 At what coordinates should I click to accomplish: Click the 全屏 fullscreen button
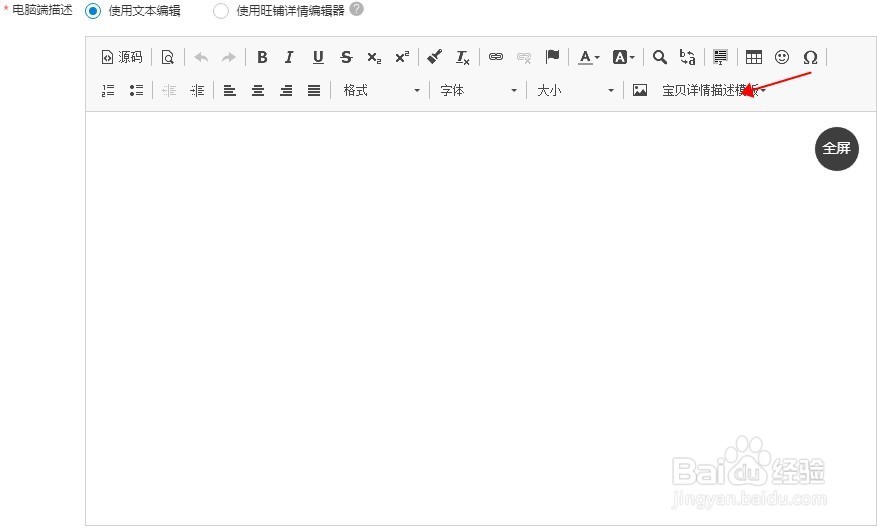point(836,148)
